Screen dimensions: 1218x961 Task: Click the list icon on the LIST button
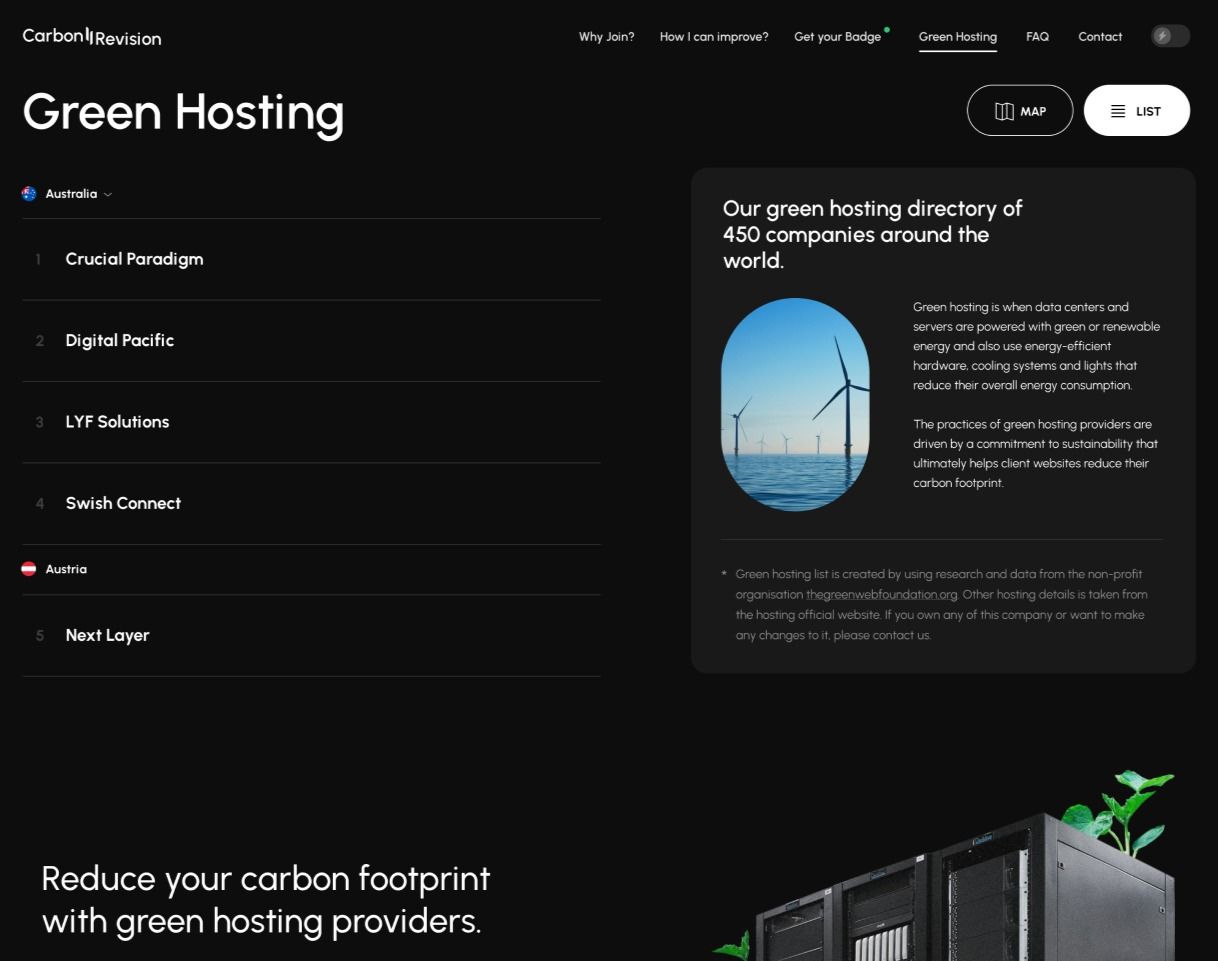(1117, 111)
